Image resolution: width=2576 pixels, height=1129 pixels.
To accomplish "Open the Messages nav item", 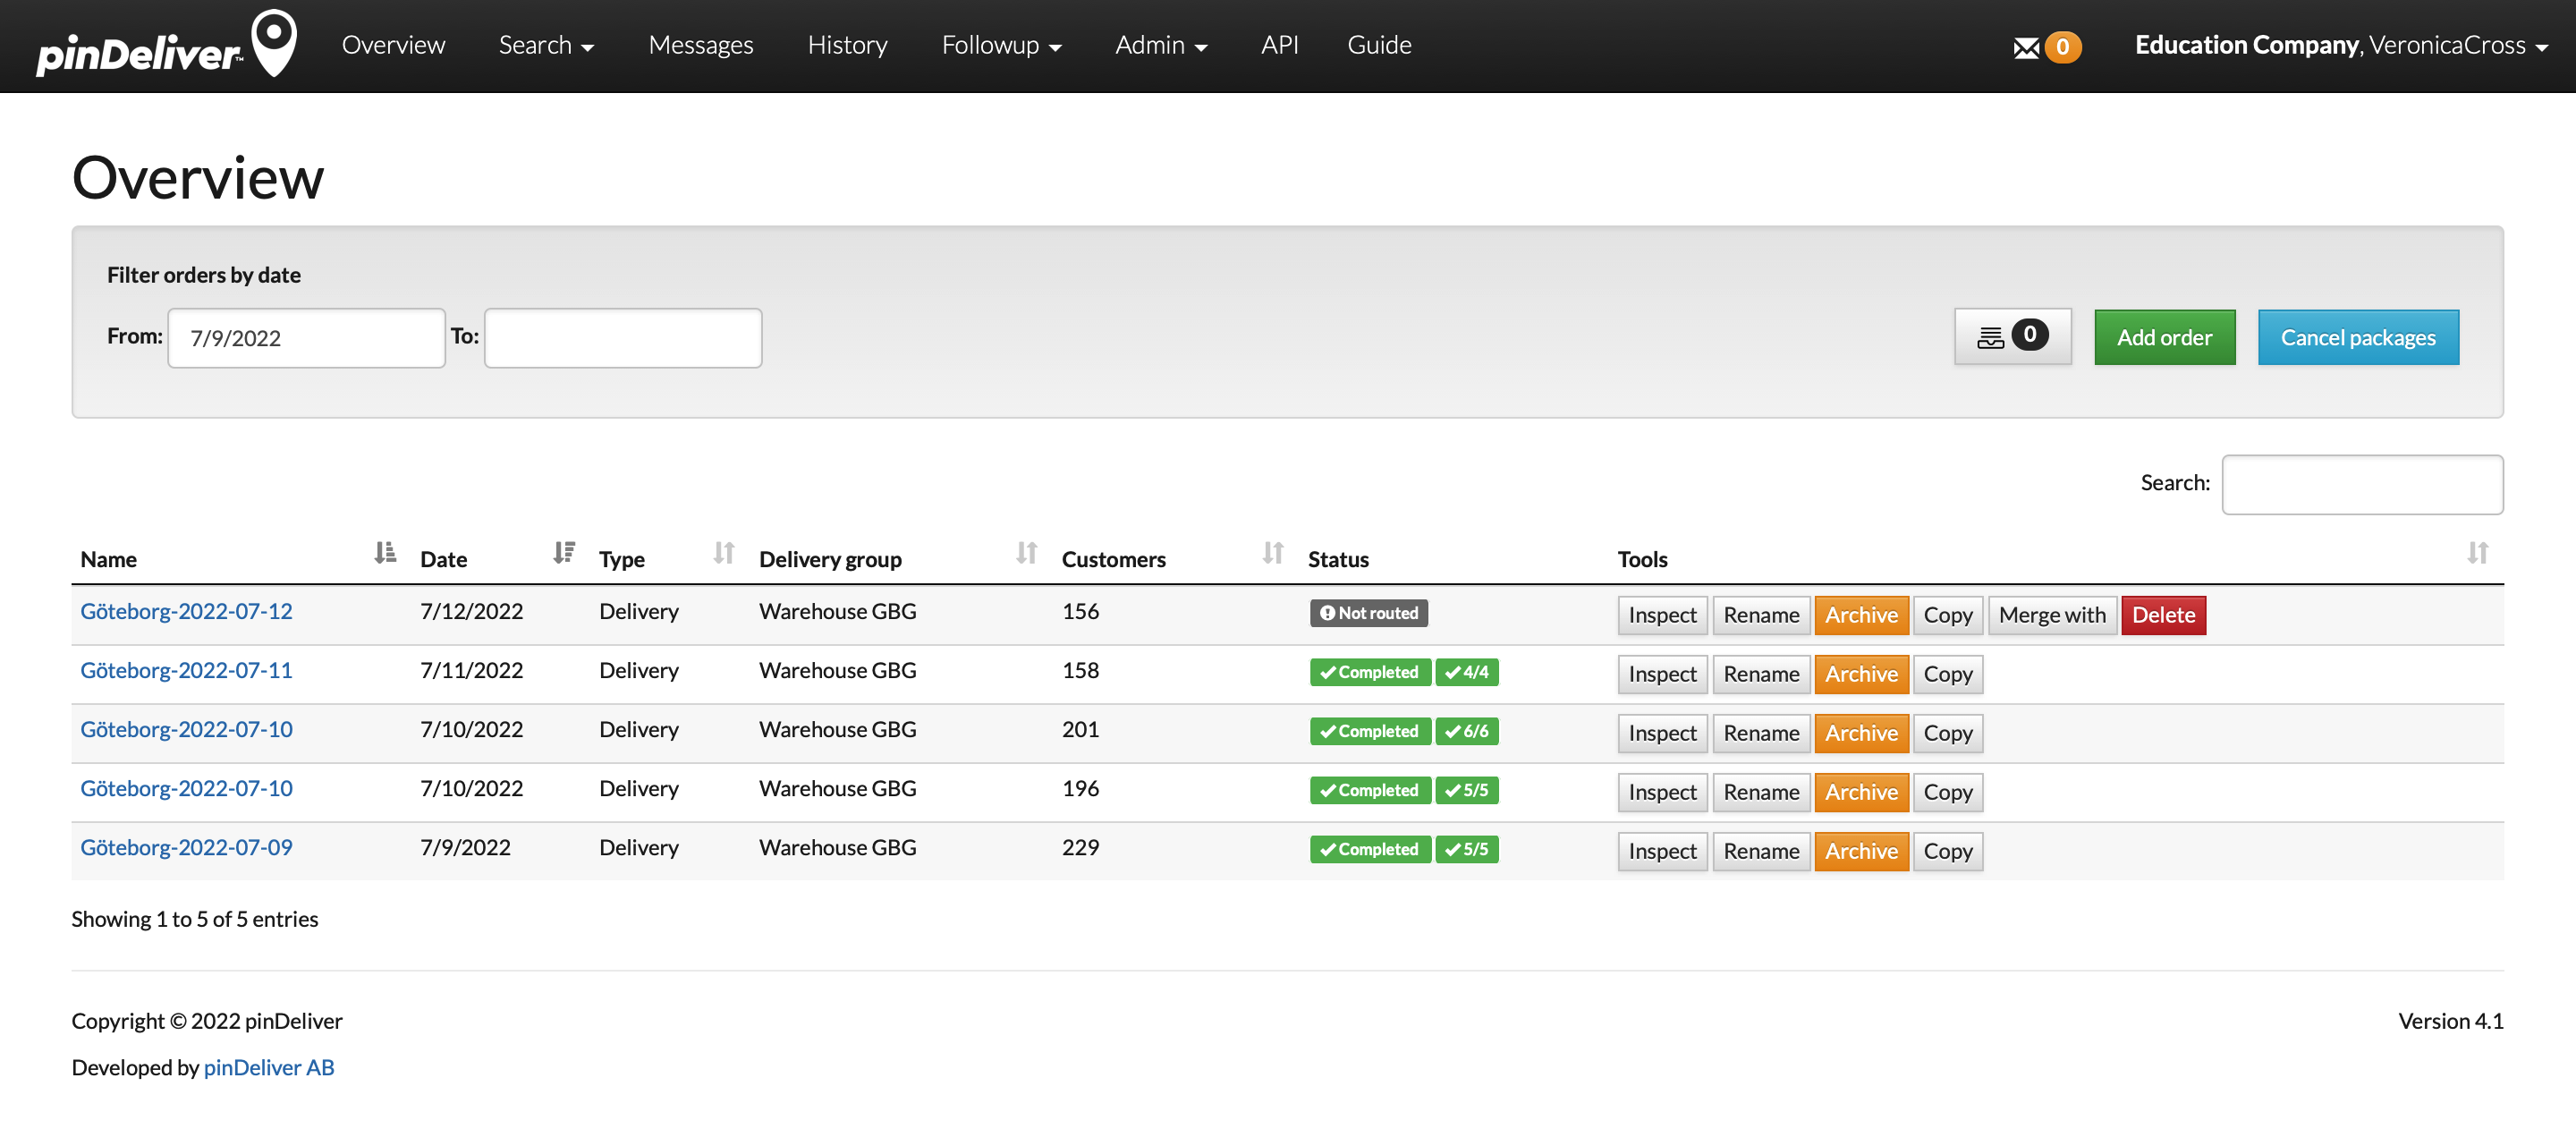I will pos(701,45).
